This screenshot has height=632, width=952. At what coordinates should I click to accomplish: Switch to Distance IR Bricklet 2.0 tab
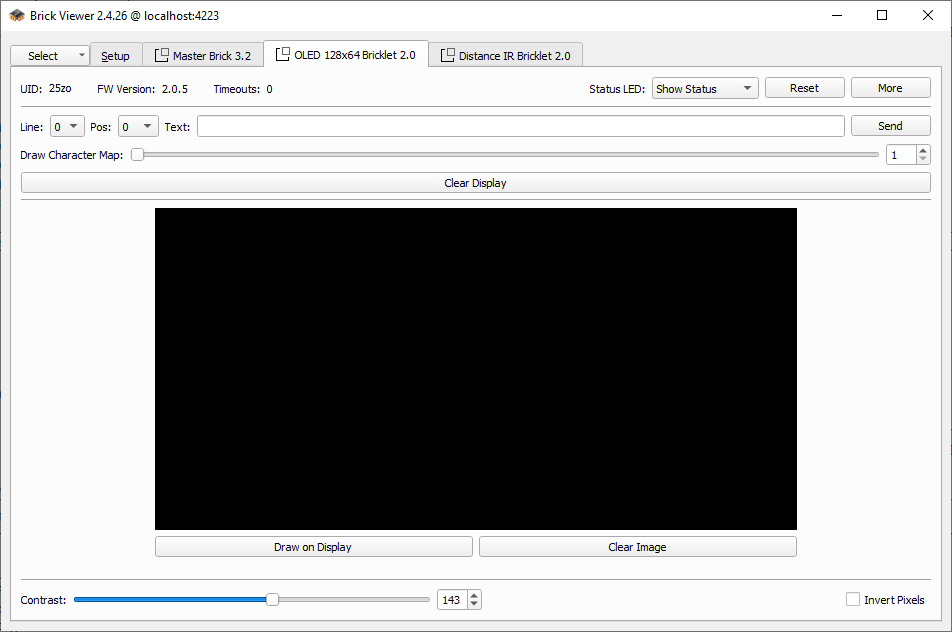513,56
